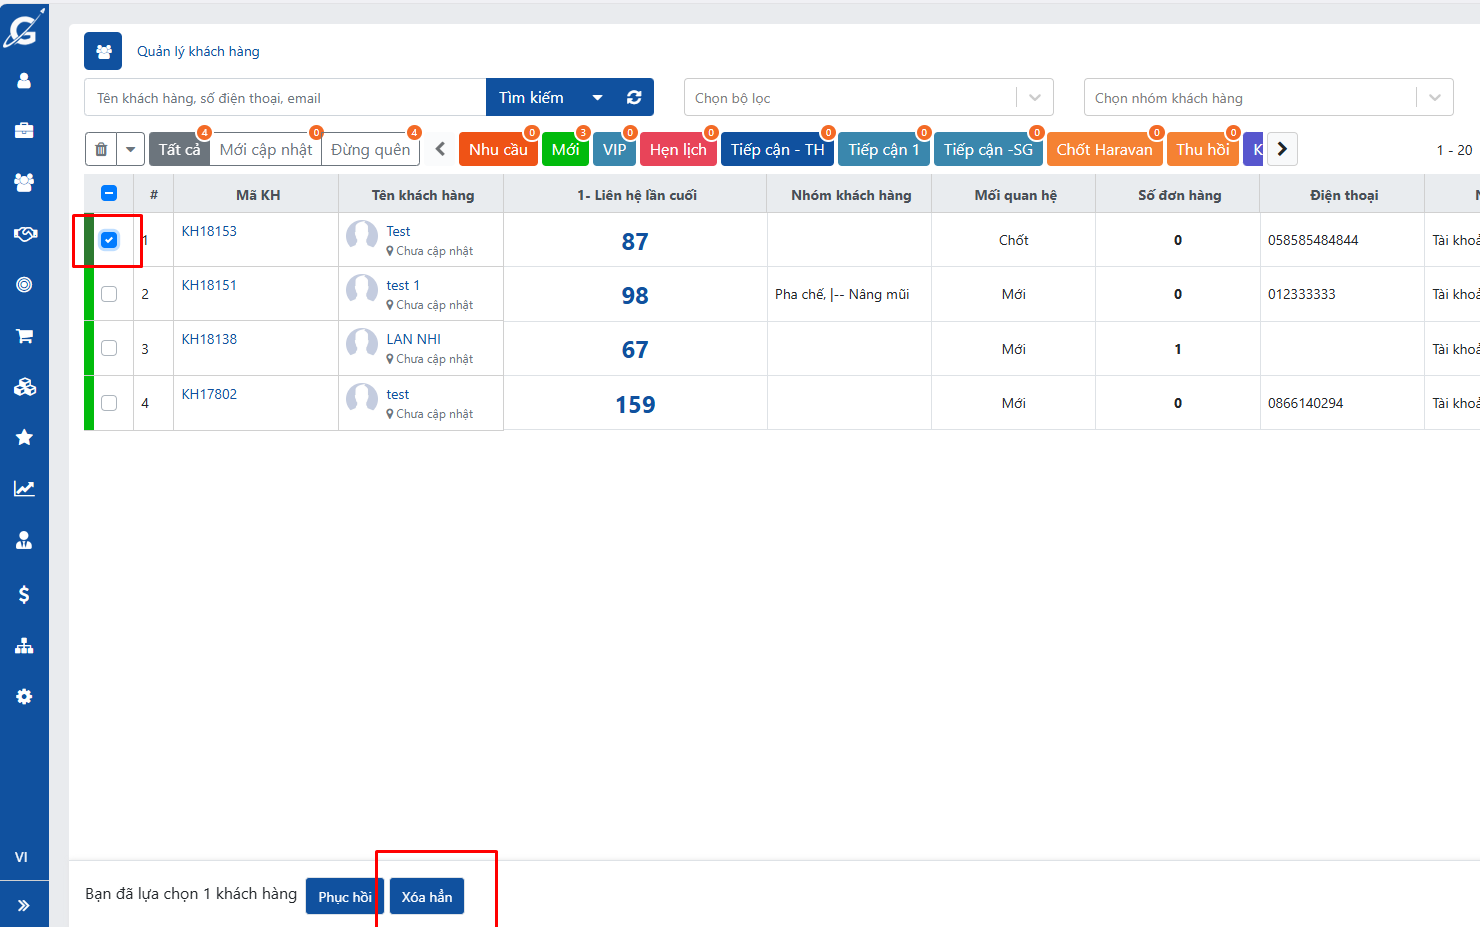Viewport: 1480px width, 927px height.
Task: Uncheck the checkbox for customer KH18153
Action: (x=109, y=240)
